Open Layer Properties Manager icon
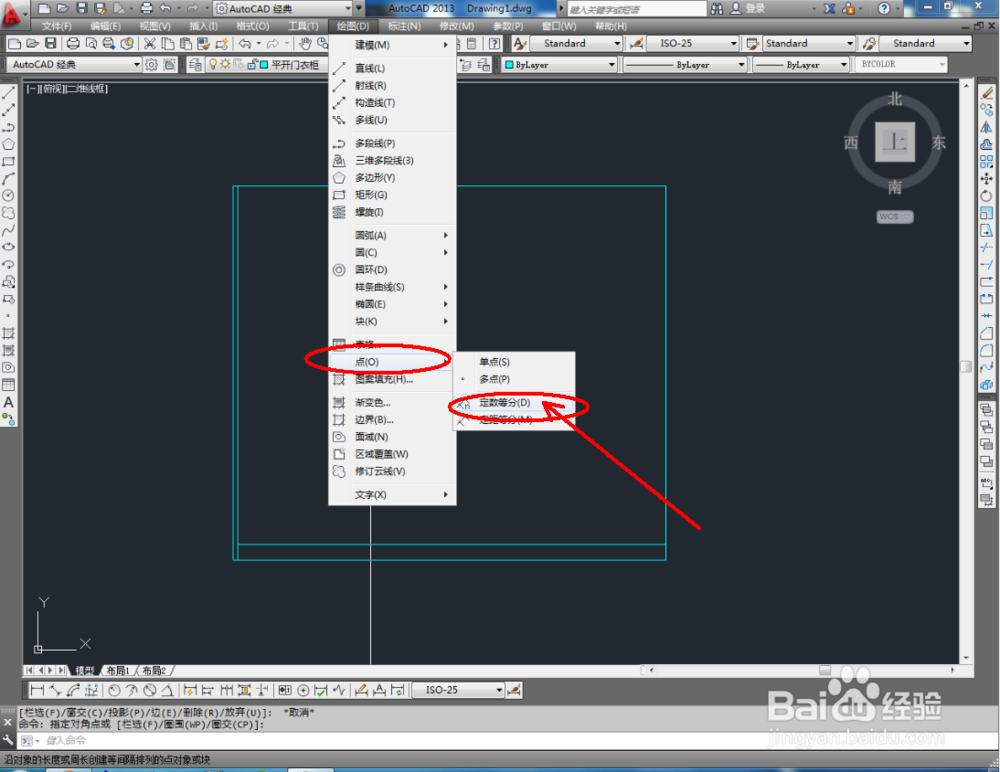The width and height of the screenshot is (1000, 772). coord(195,64)
